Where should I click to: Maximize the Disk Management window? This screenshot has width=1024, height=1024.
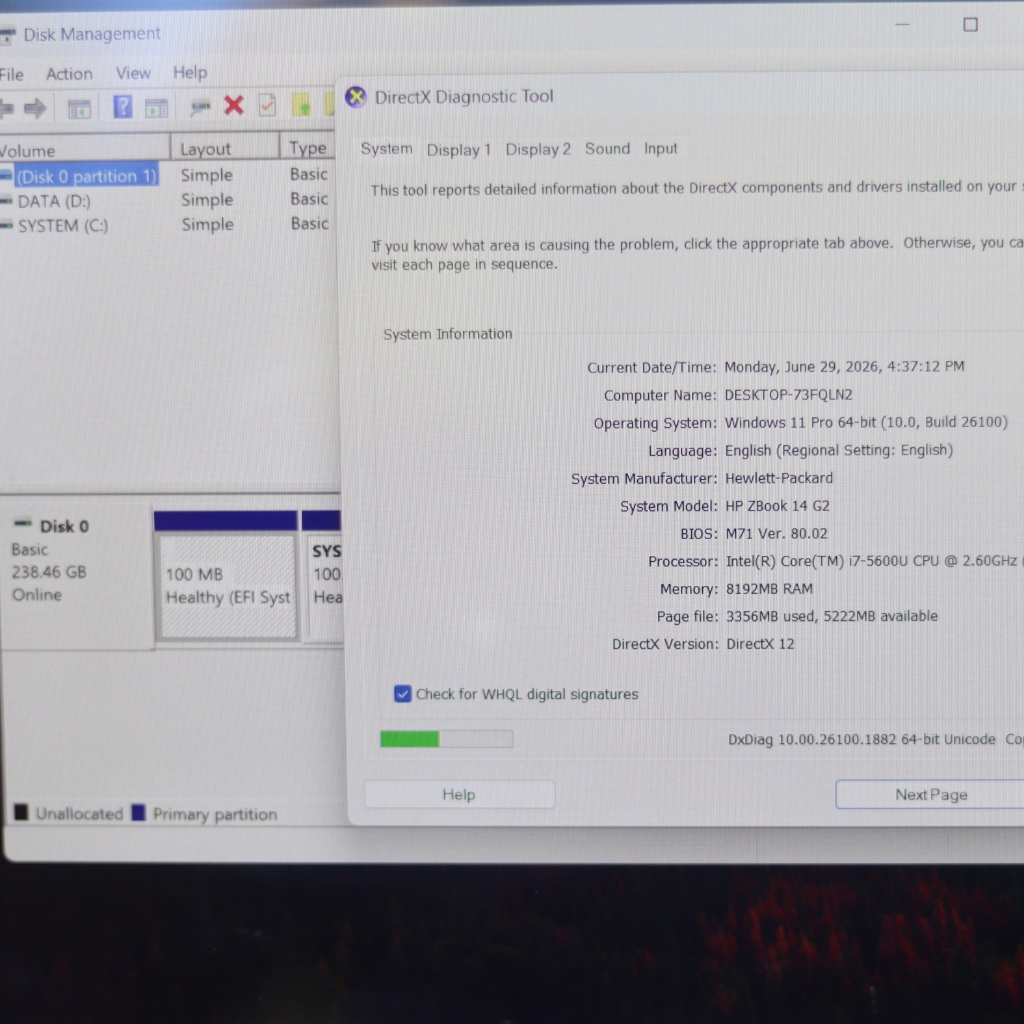click(x=970, y=24)
